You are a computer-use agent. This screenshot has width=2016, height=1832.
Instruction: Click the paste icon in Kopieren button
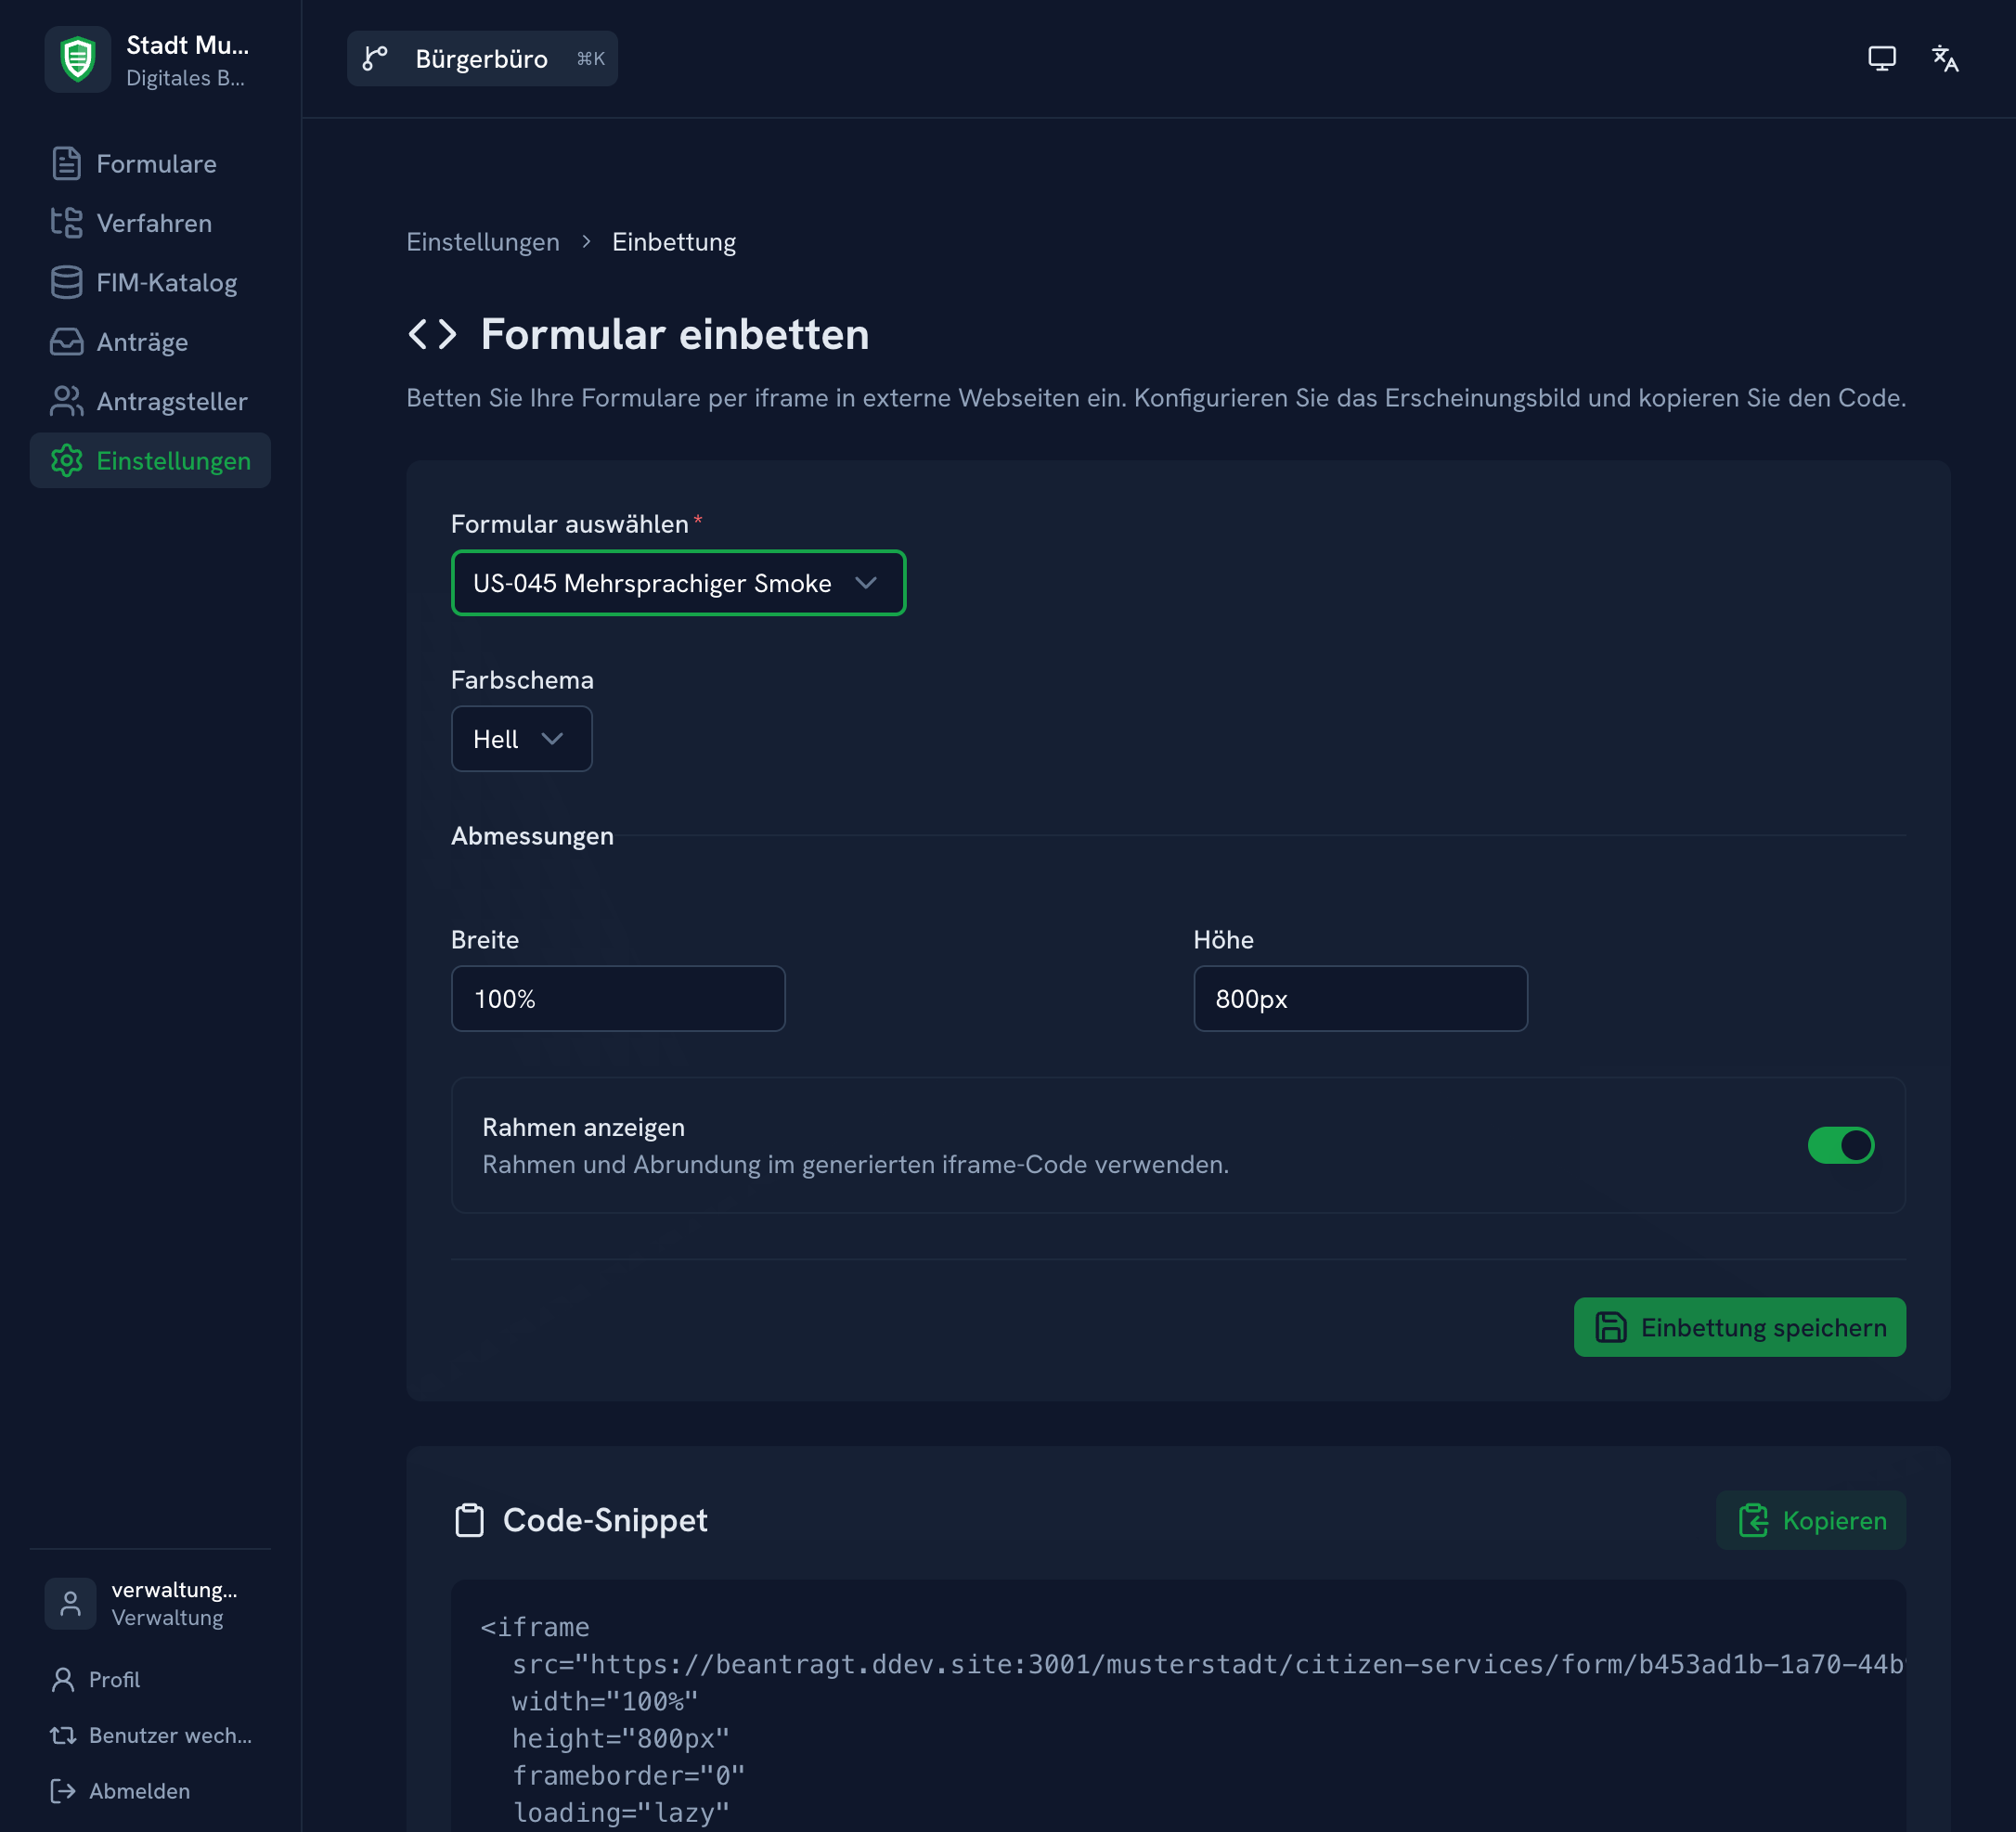[x=1753, y=1520]
